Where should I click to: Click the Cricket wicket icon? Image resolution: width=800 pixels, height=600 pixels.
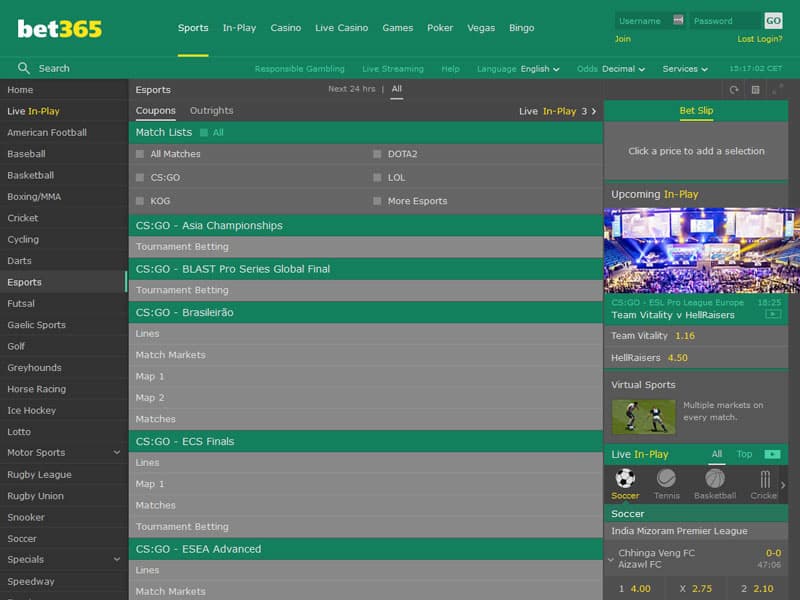[764, 479]
